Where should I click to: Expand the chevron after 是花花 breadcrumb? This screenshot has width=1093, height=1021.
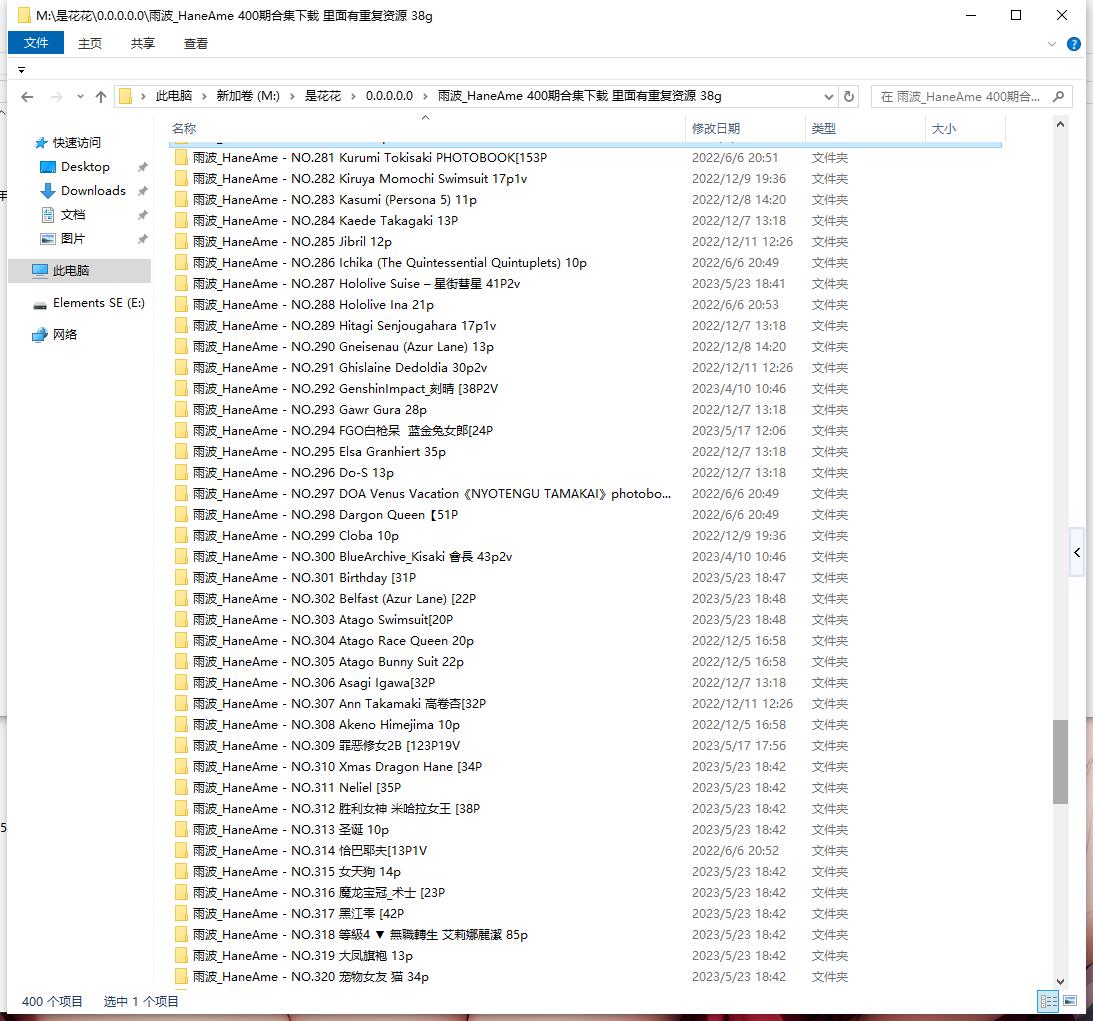point(353,96)
